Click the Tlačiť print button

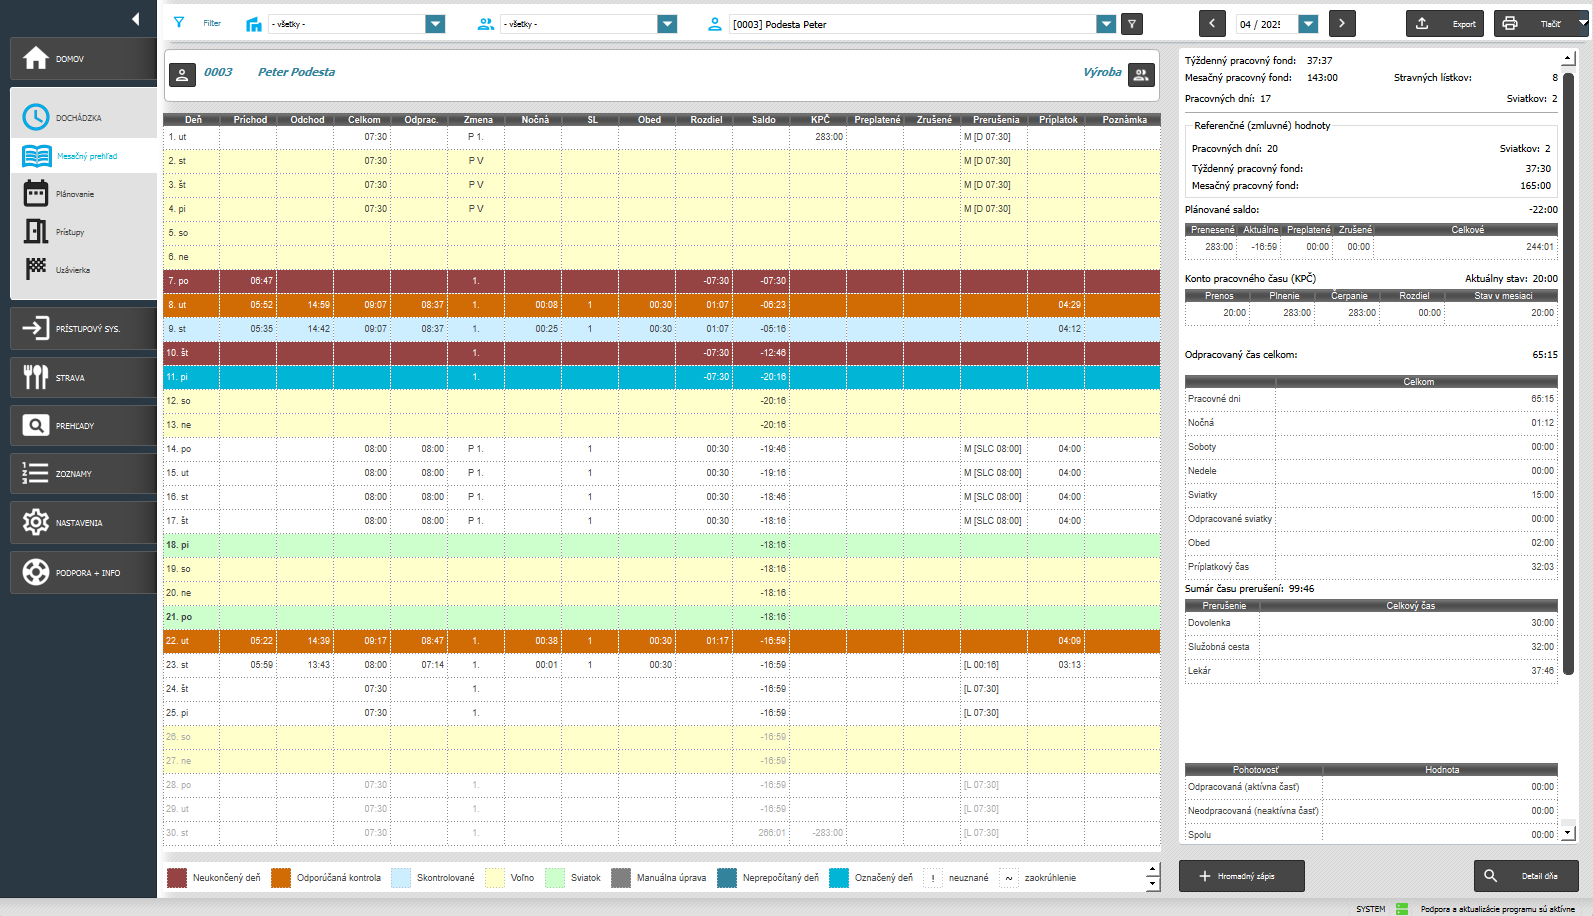click(x=1534, y=23)
